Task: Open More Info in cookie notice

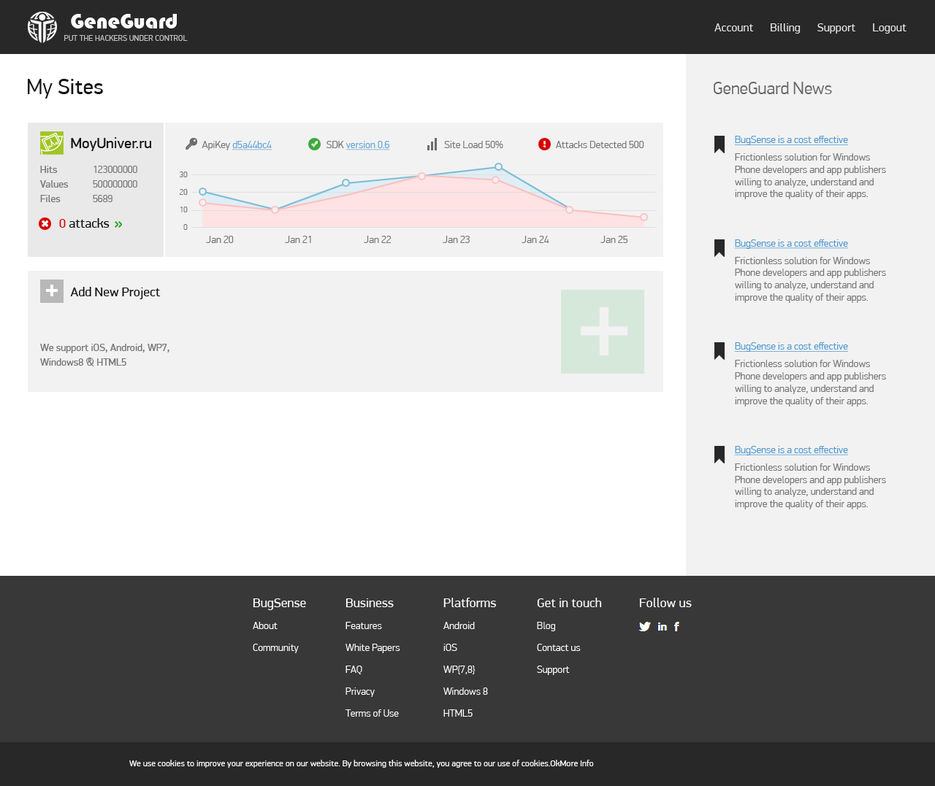Action: pyautogui.click(x=576, y=763)
